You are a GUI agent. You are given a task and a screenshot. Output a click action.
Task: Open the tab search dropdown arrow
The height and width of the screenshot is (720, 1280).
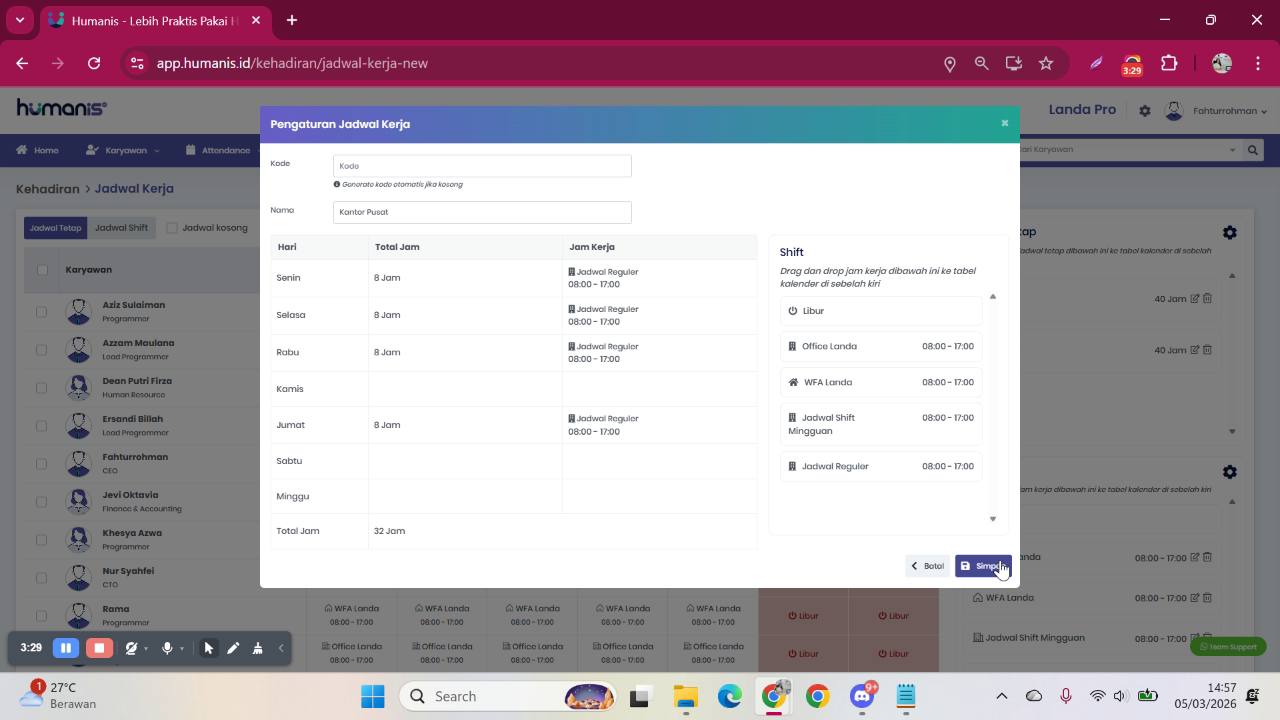click(x=20, y=20)
